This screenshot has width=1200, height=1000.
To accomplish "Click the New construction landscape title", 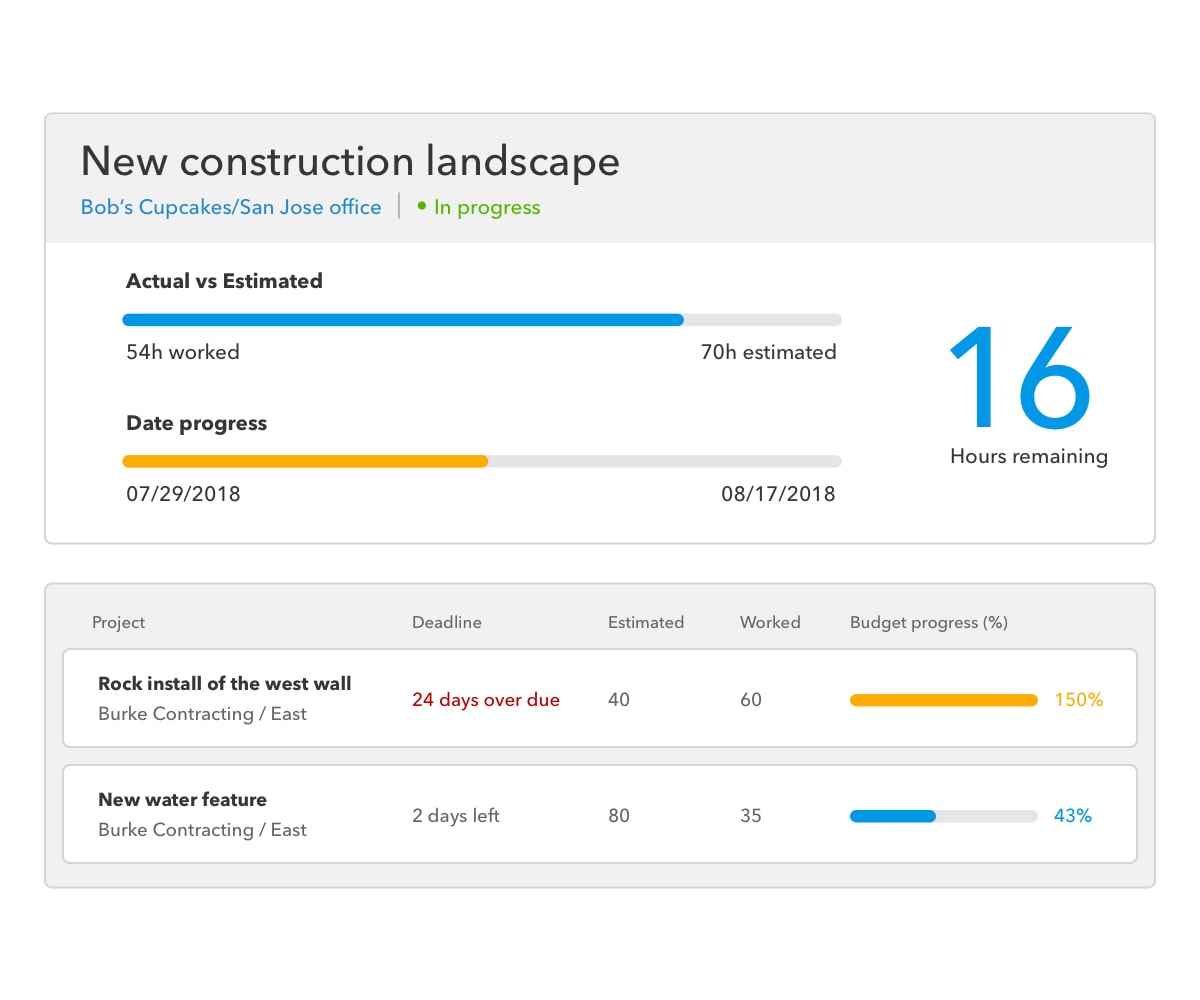I will coord(350,161).
